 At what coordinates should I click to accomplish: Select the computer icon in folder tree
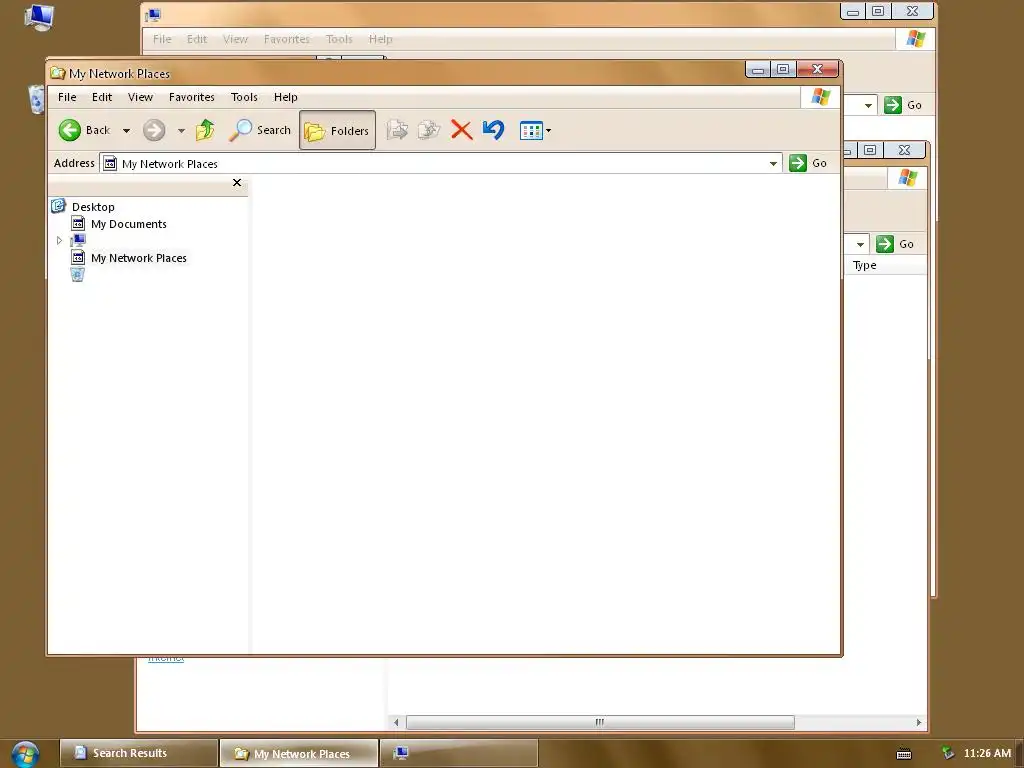[78, 240]
